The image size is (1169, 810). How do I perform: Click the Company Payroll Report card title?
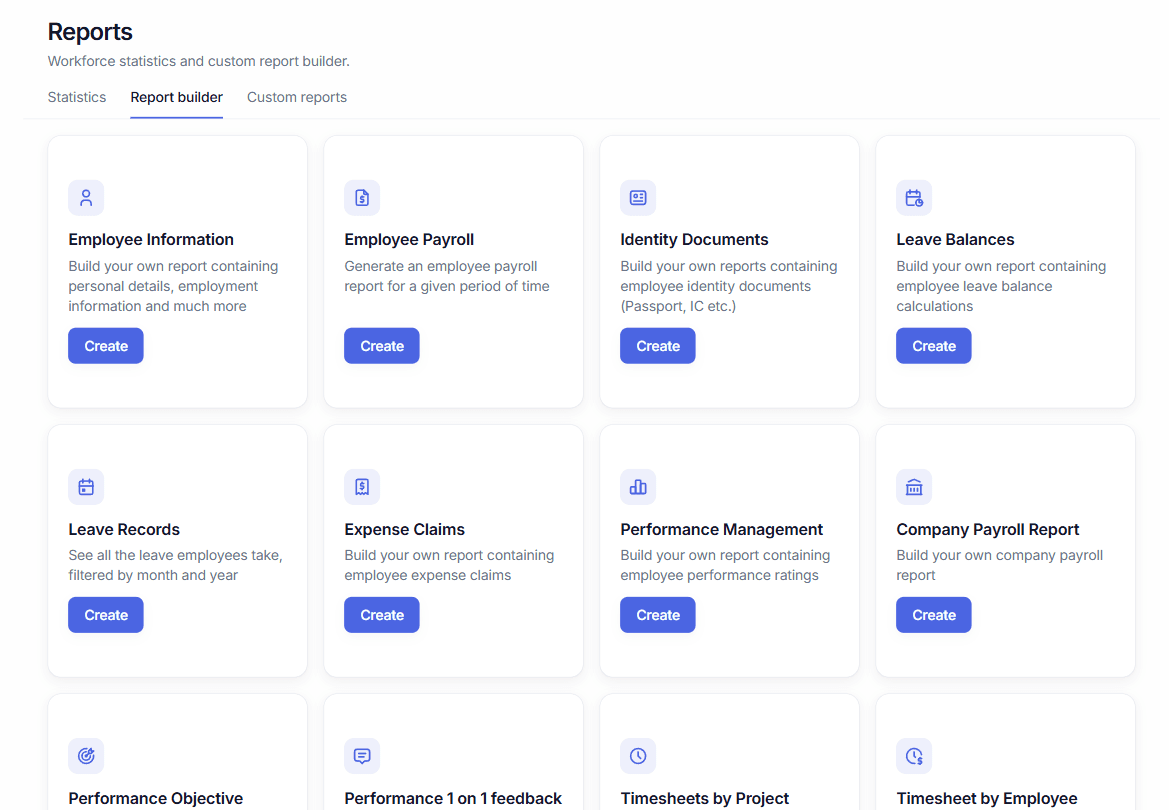988,530
